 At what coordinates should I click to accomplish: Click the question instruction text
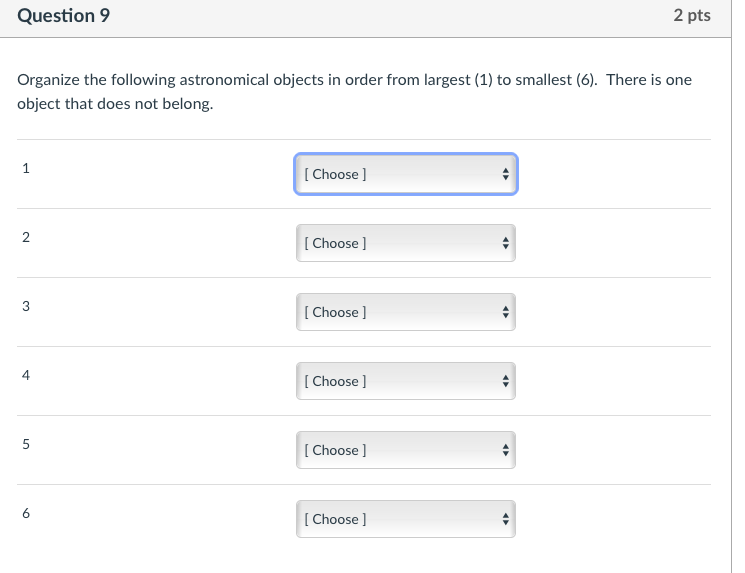coord(354,91)
